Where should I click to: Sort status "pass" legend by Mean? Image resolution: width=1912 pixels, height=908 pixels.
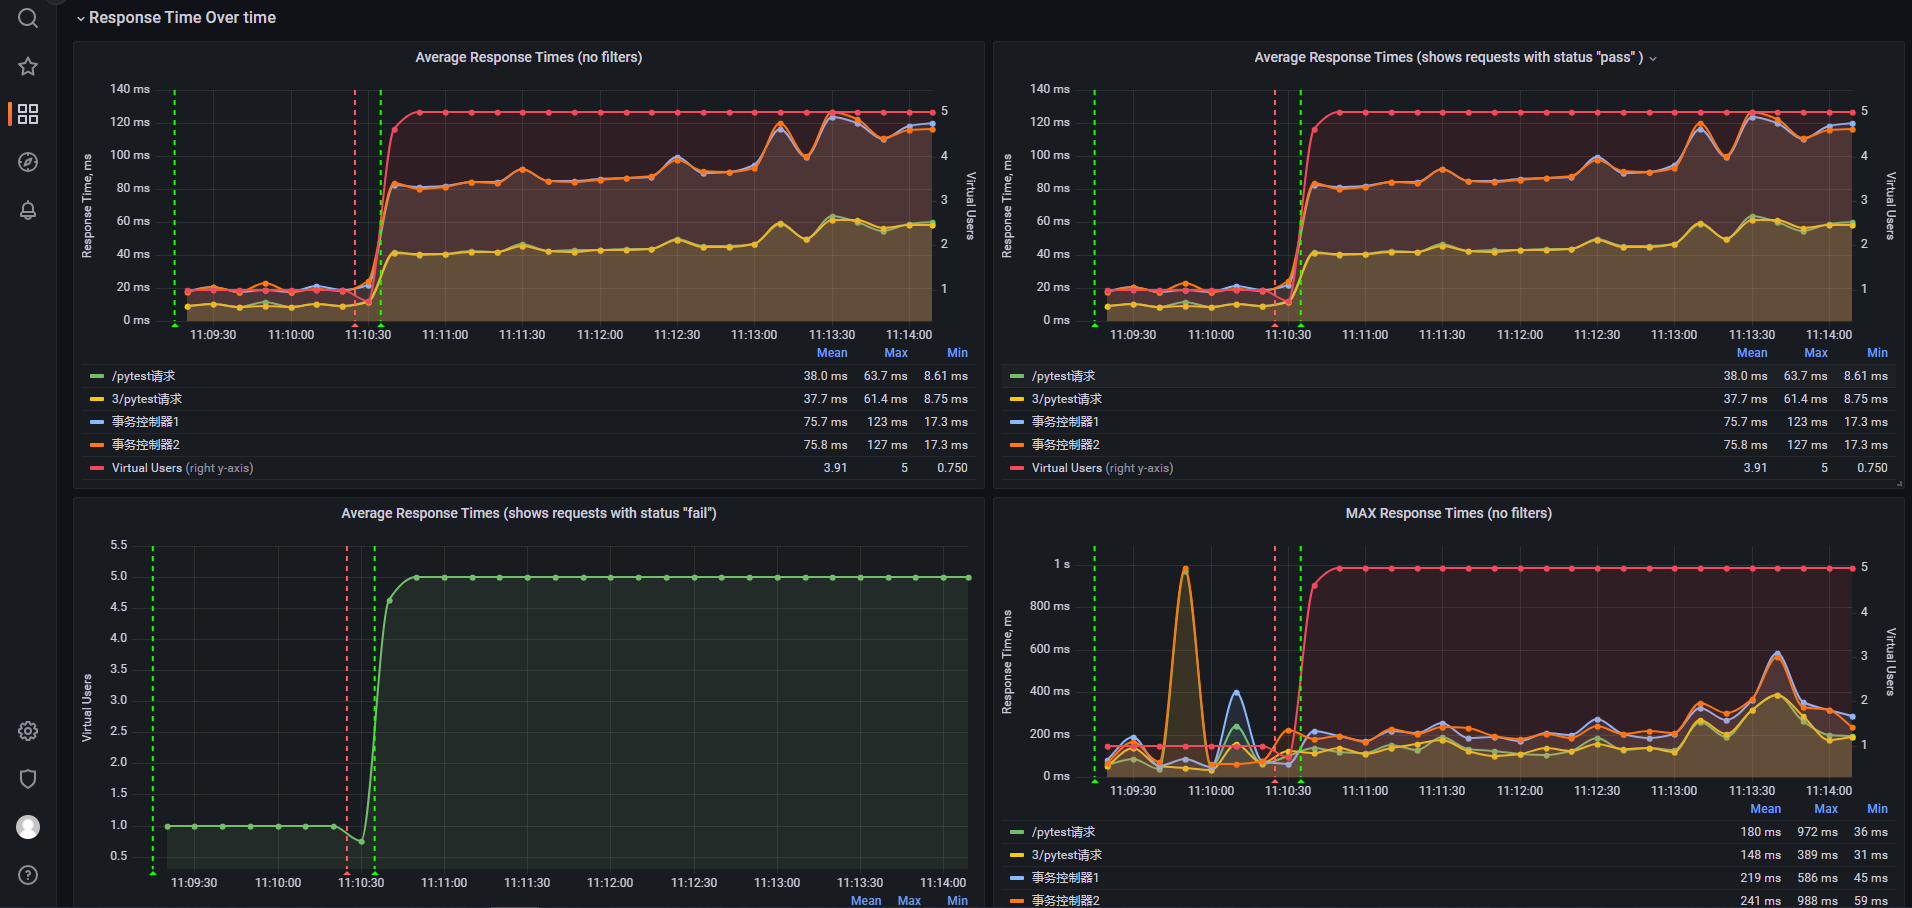pyautogui.click(x=1752, y=353)
